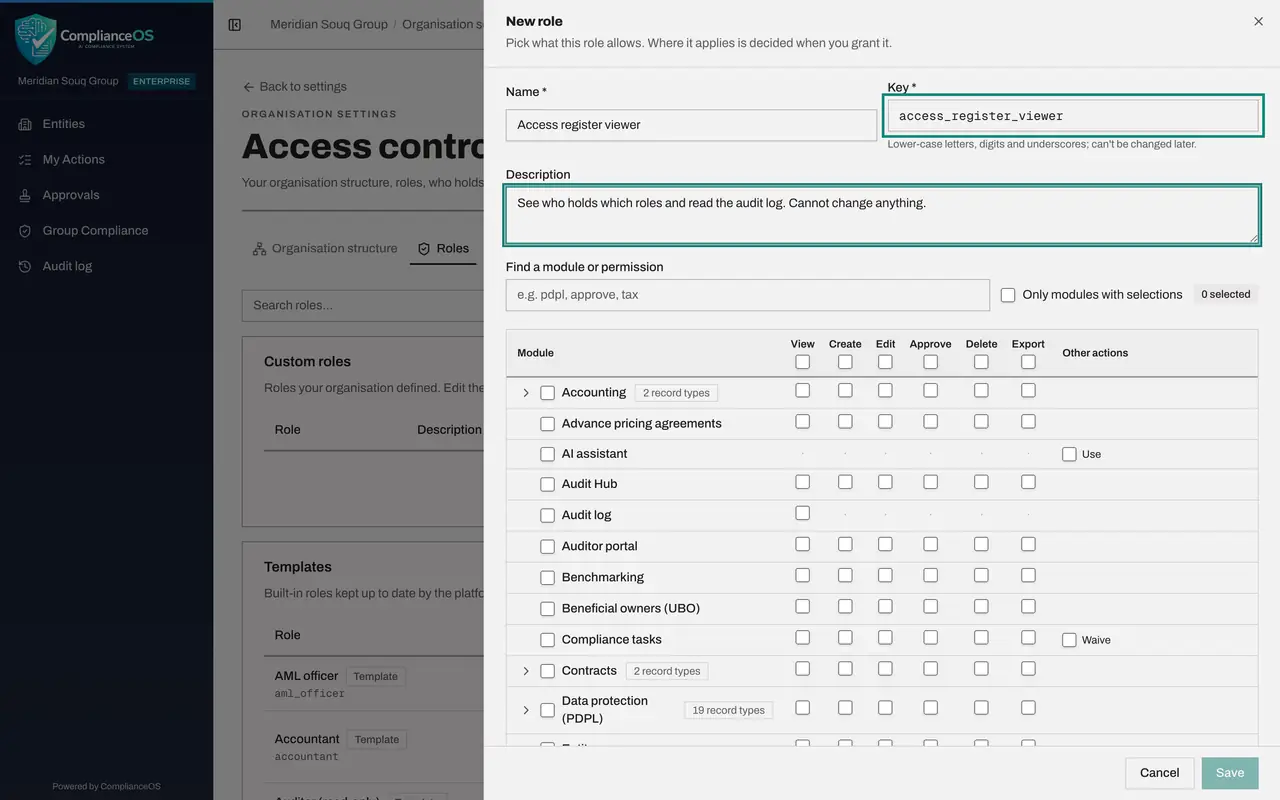Image resolution: width=1280 pixels, height=800 pixels.
Task: Click the Key input field
Action: [x=1073, y=116]
